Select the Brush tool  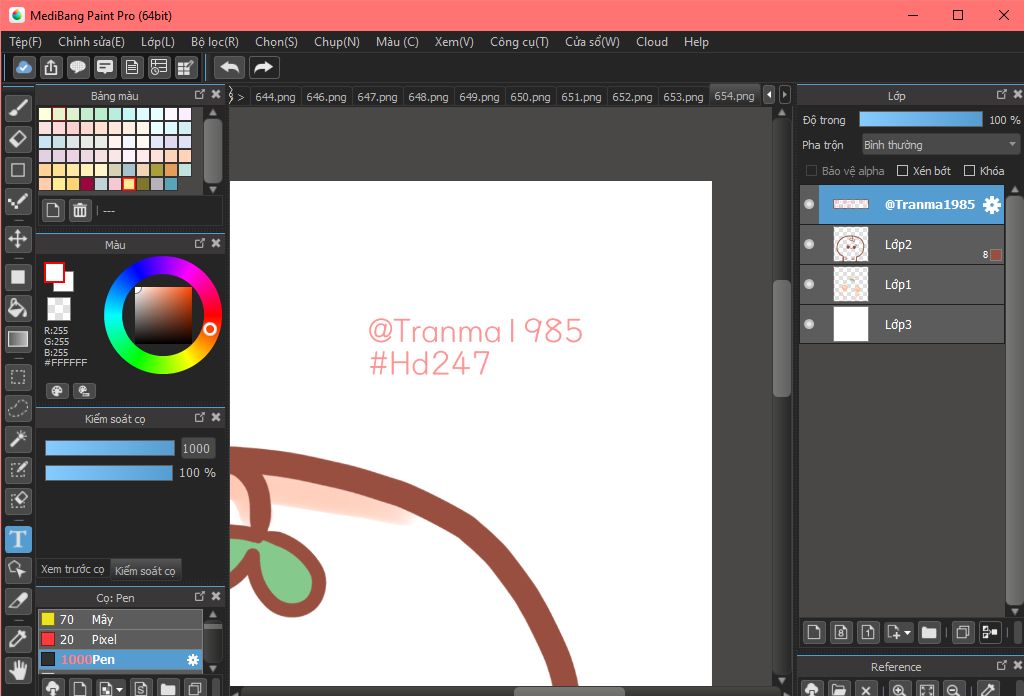click(x=18, y=108)
